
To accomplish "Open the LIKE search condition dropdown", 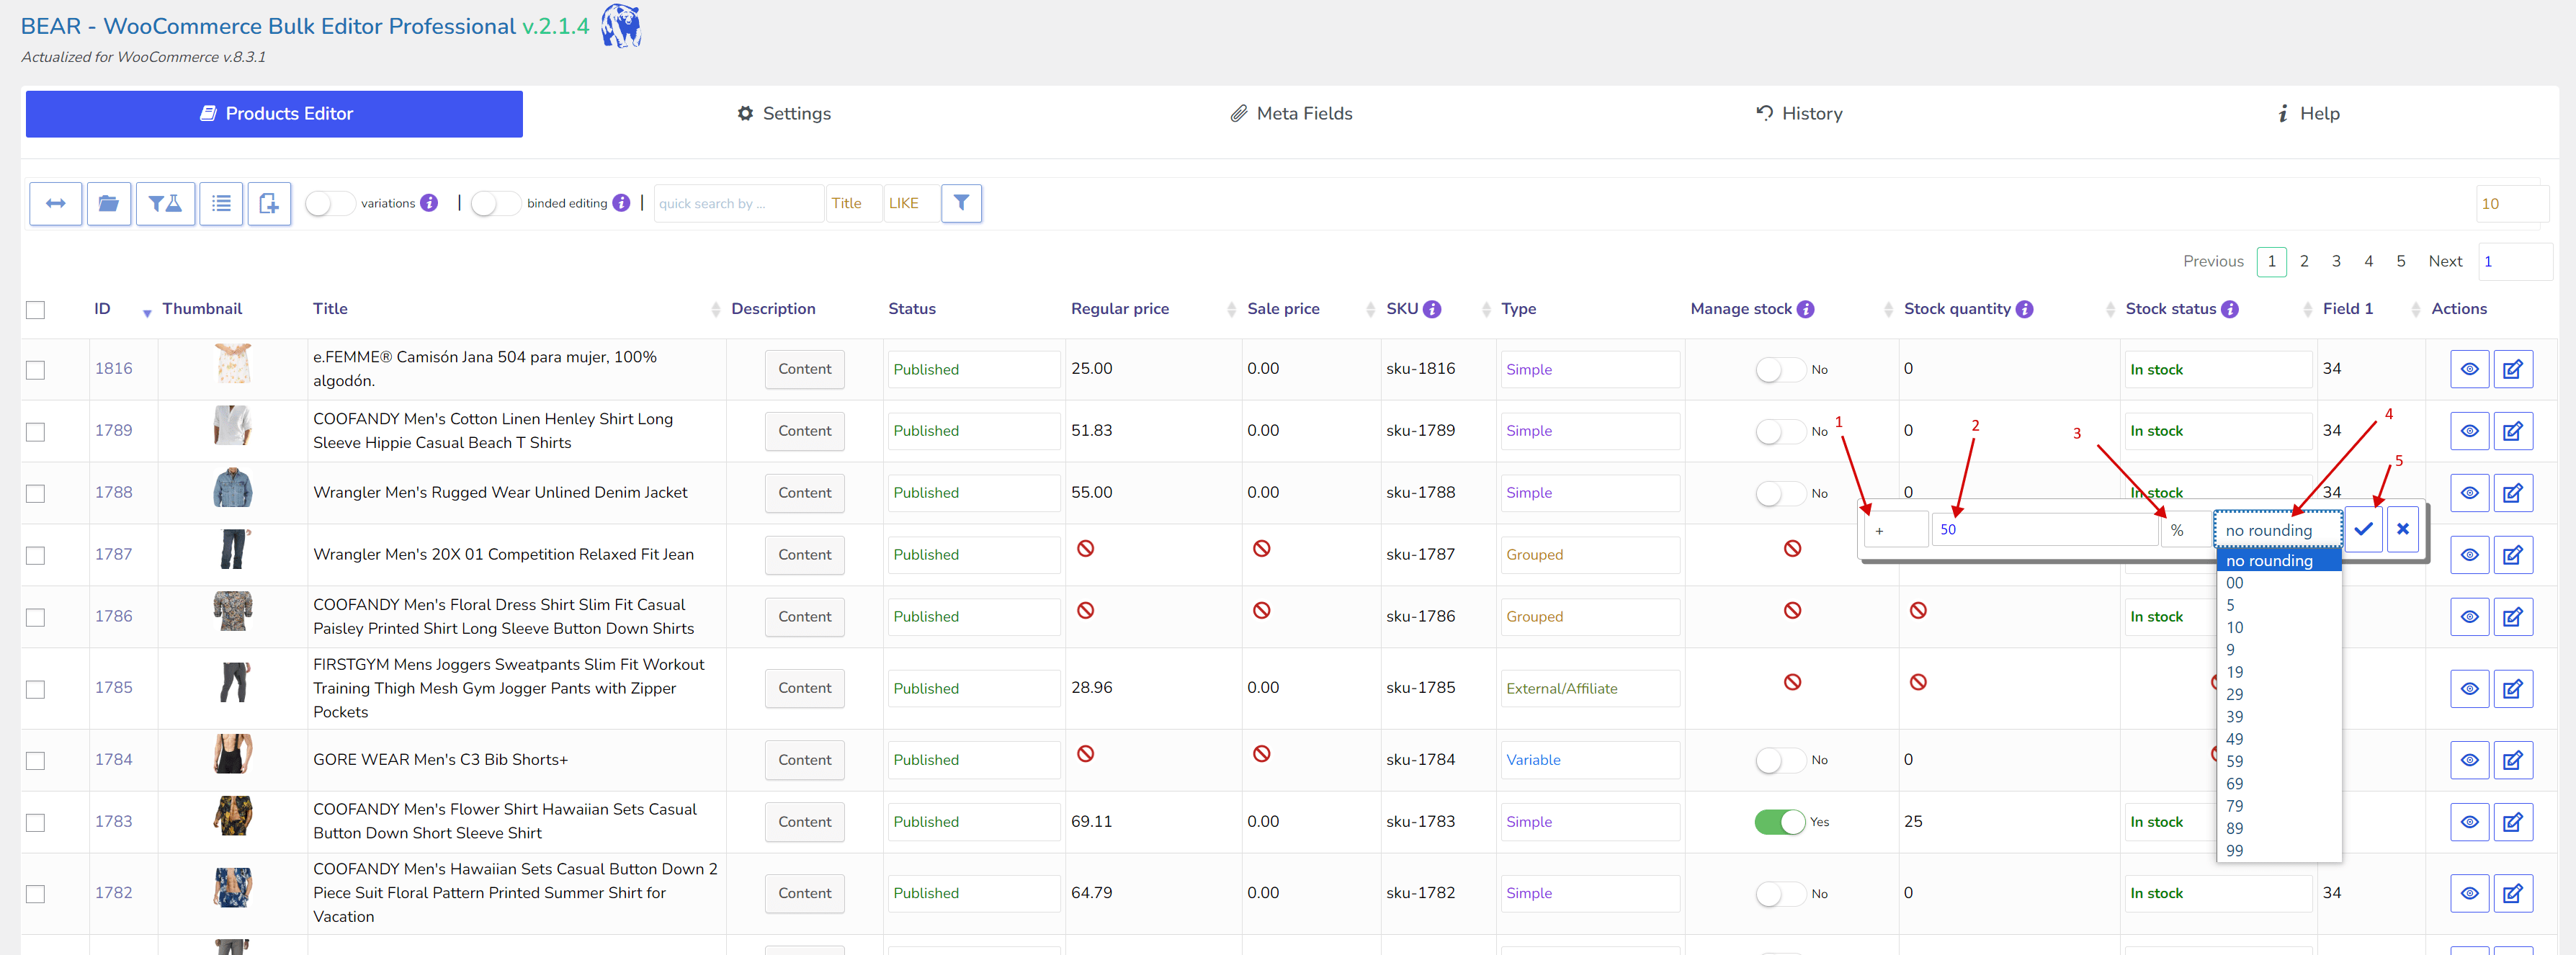I will pyautogui.click(x=911, y=203).
